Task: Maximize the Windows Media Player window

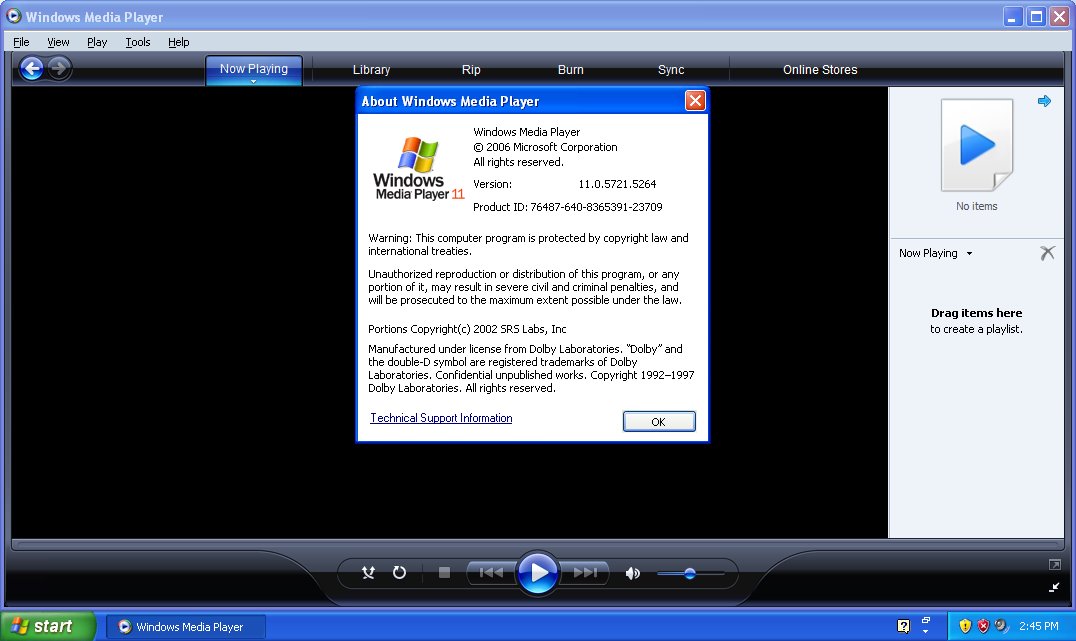Action: (x=1036, y=16)
